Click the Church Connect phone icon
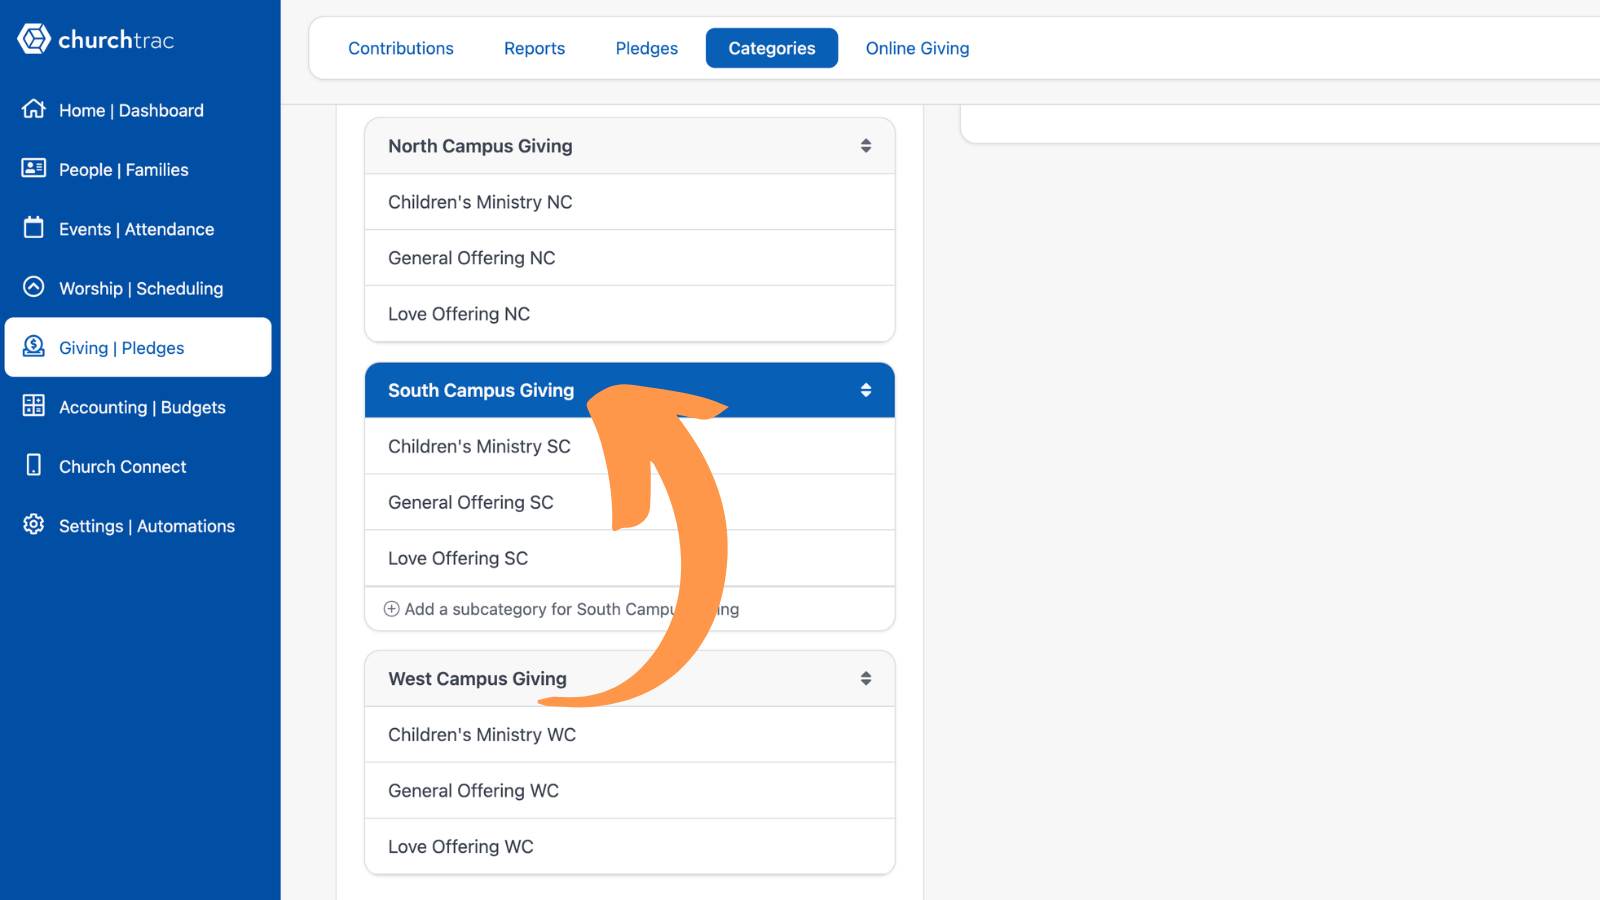 34,465
